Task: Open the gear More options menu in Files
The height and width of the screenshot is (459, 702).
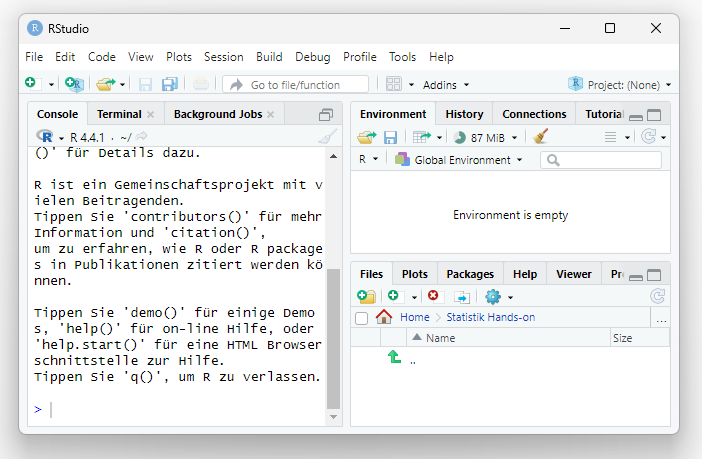Action: [498, 296]
